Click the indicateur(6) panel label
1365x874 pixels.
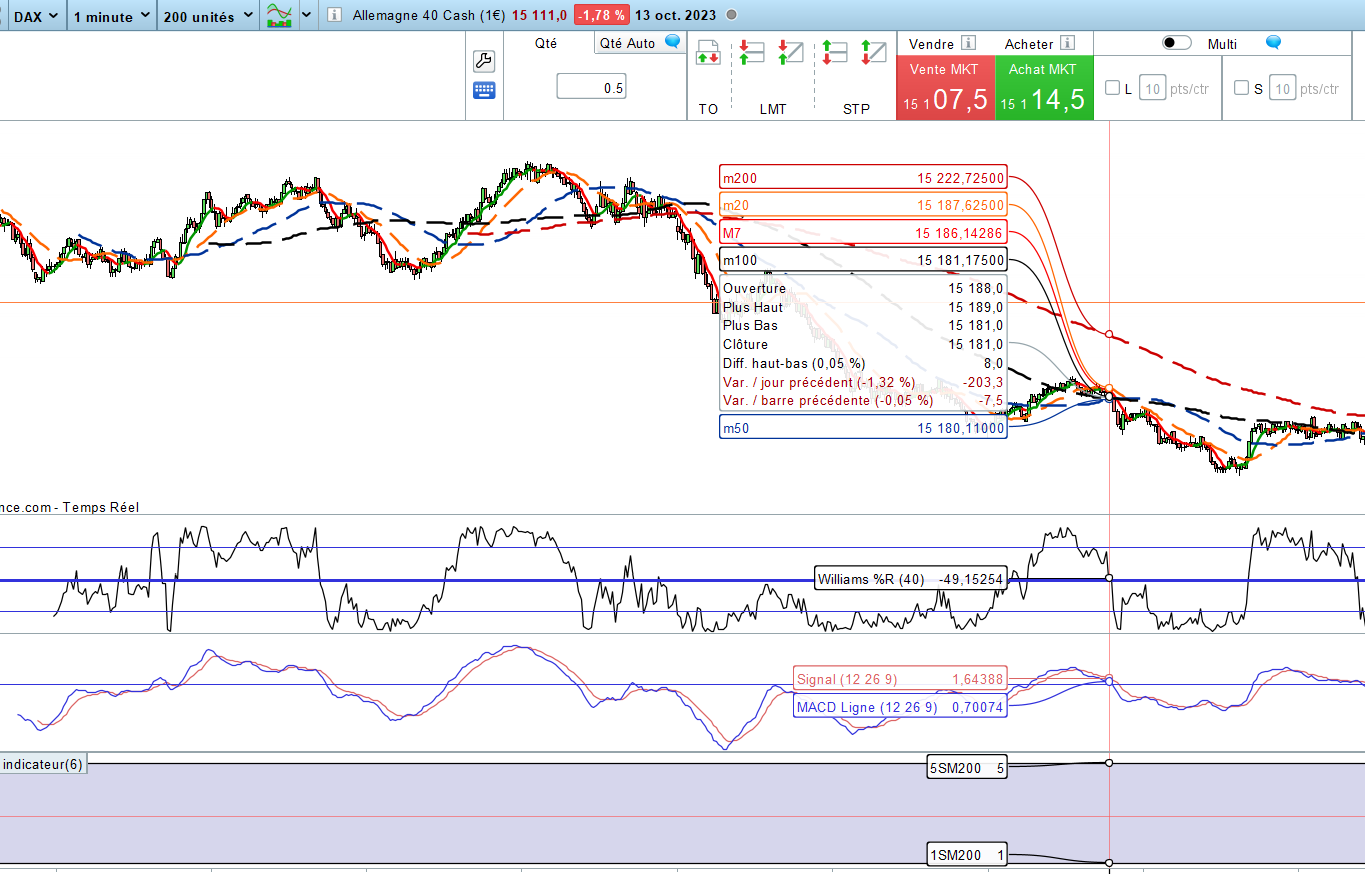pyautogui.click(x=43, y=764)
